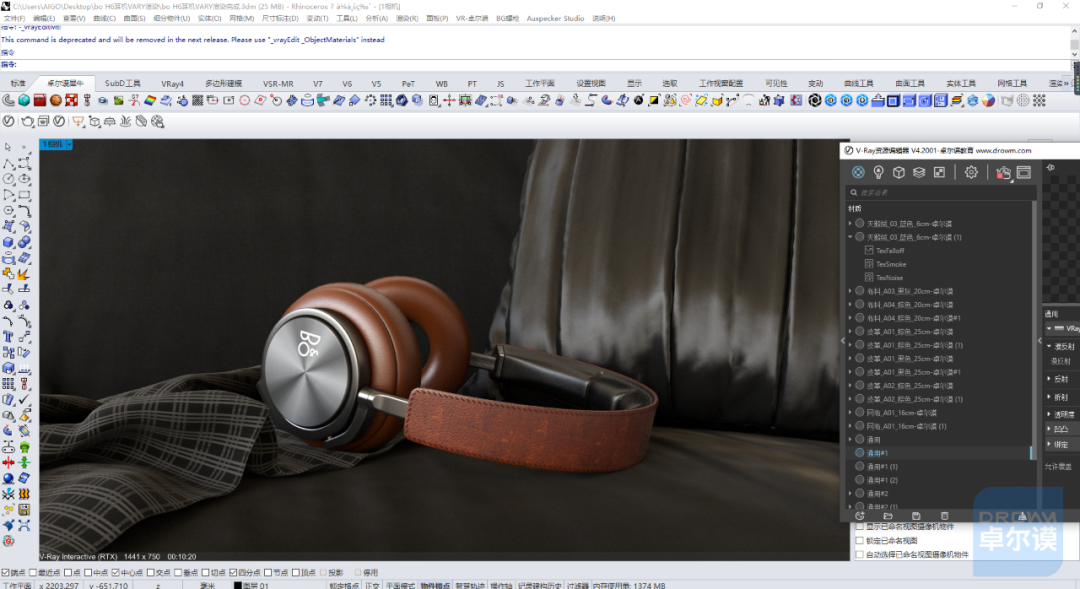
Task: Expand the first 天鹅绒_03_蓝色_6cm material
Action: [x=850, y=224]
